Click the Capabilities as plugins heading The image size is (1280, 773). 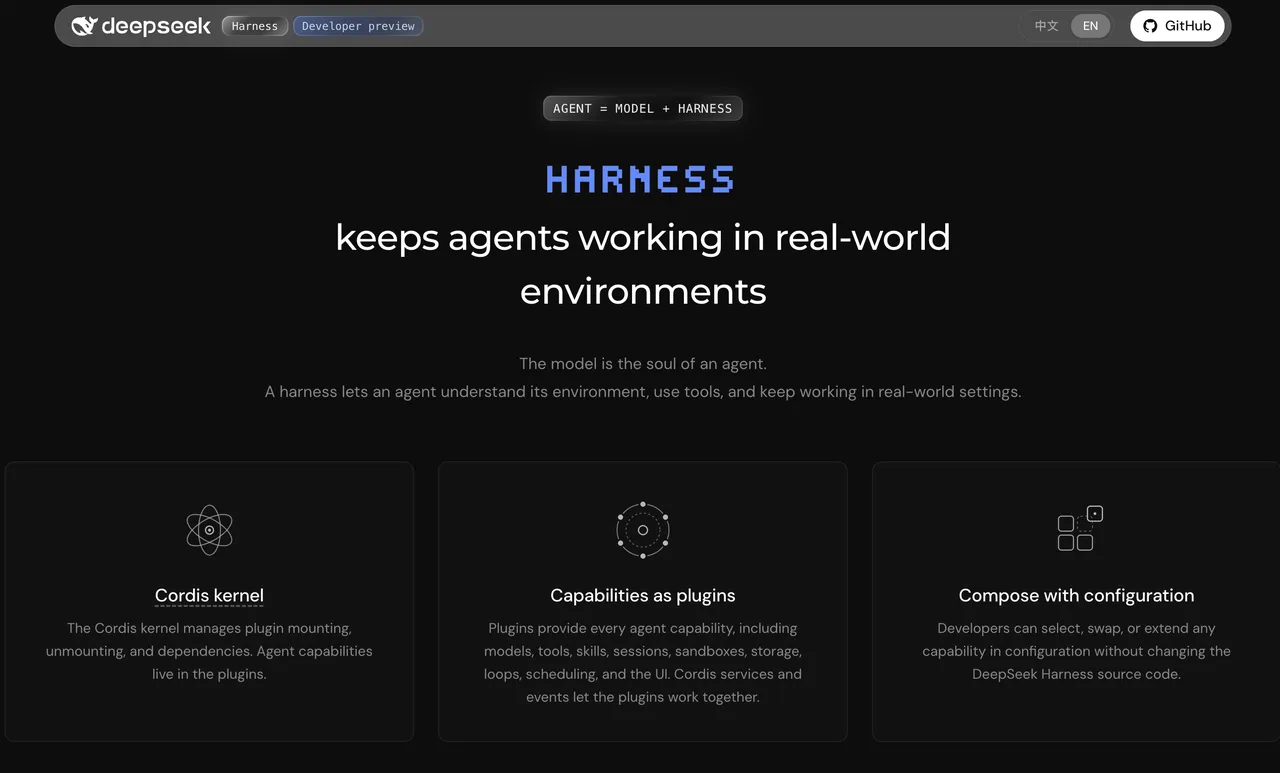click(643, 595)
